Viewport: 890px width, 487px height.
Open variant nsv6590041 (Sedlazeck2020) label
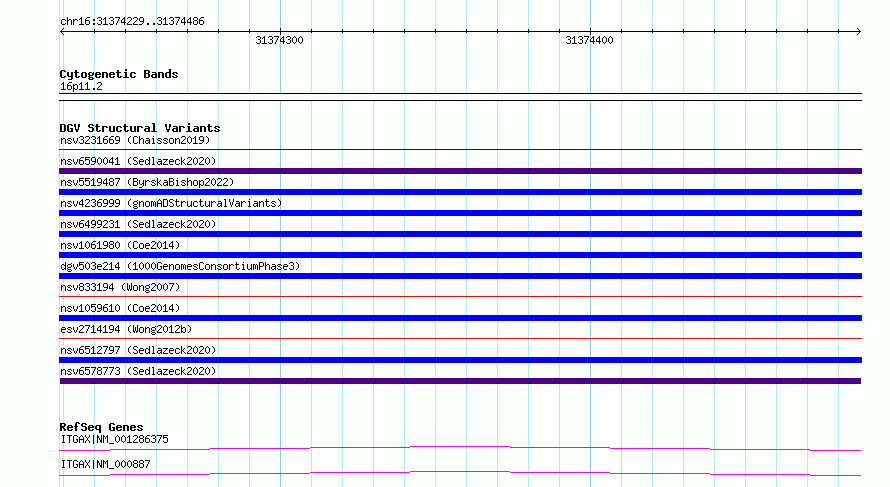[x=138, y=161]
